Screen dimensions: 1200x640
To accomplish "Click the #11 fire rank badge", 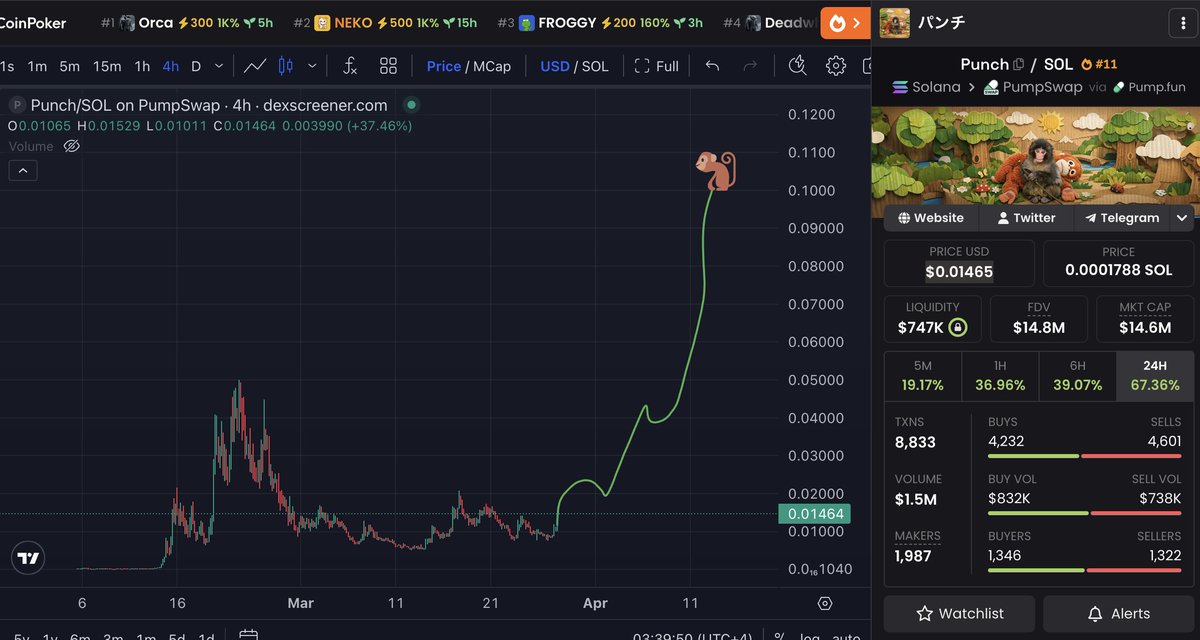I will coord(1099,64).
